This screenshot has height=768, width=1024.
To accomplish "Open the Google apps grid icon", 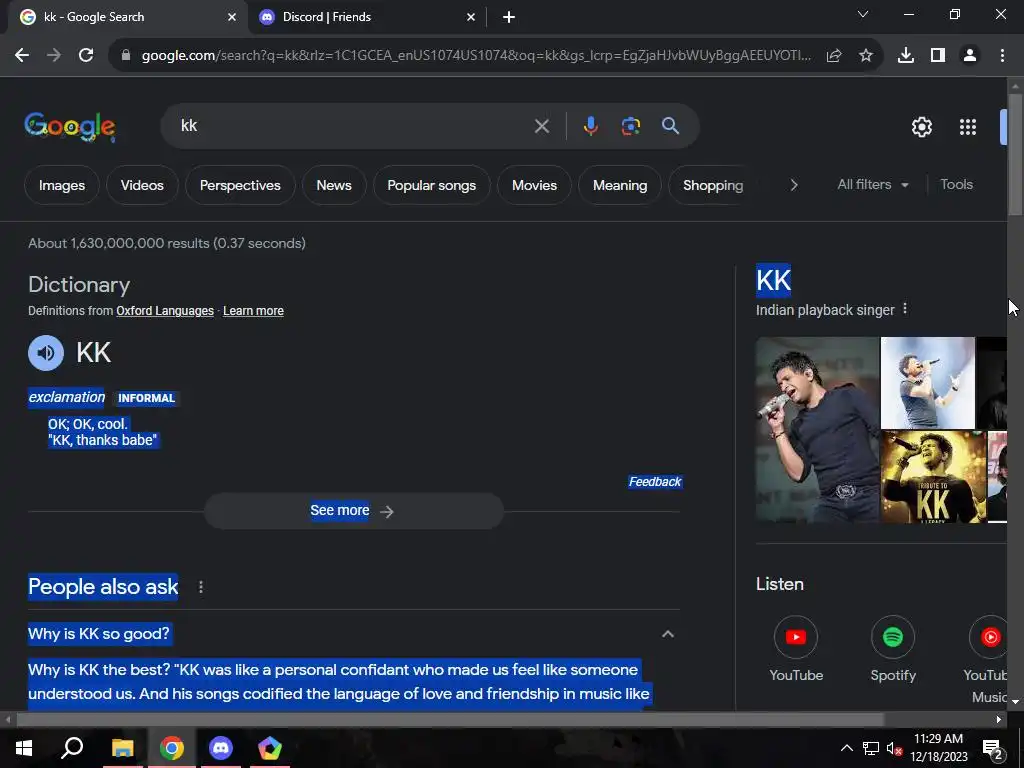I will point(968,127).
